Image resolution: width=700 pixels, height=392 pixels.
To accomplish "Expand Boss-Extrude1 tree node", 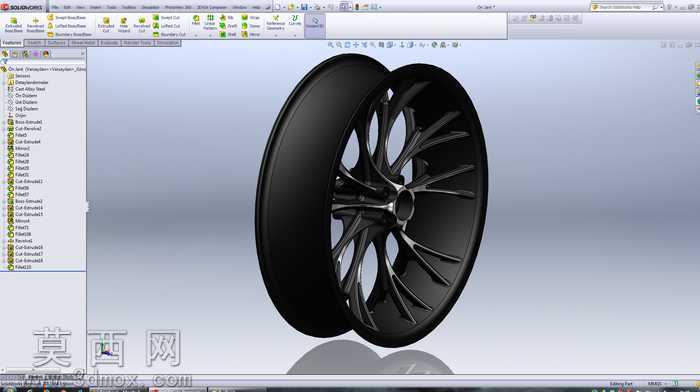I will pyautogui.click(x=4, y=122).
